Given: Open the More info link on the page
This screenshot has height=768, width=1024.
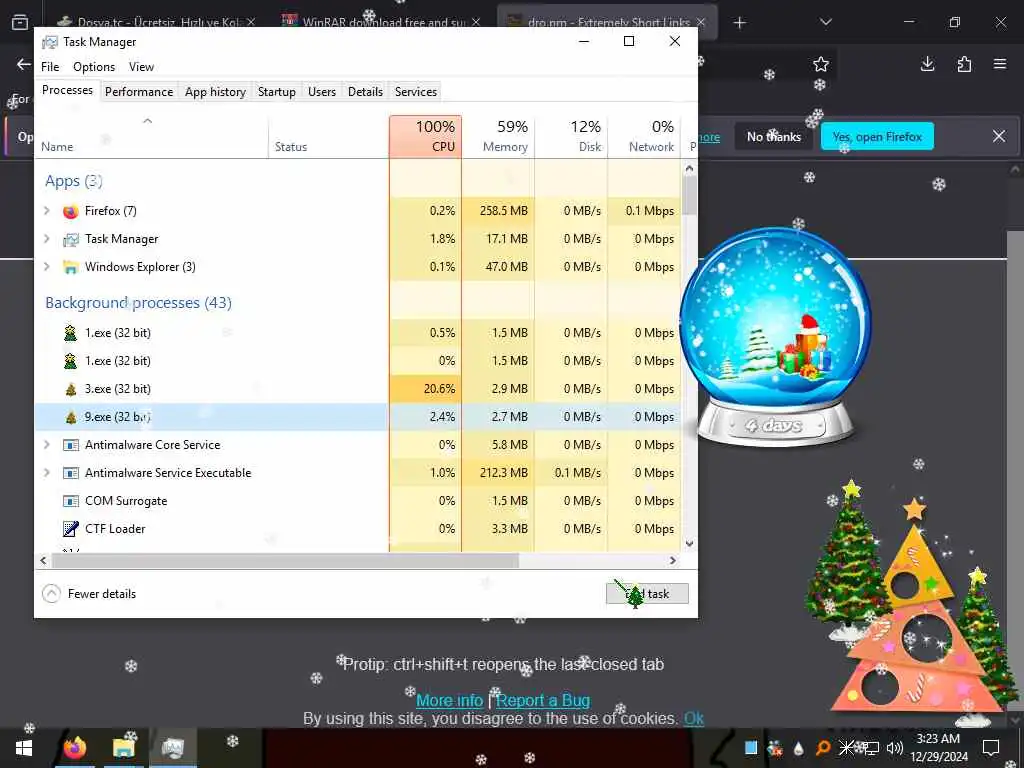Looking at the screenshot, I should point(449,700).
